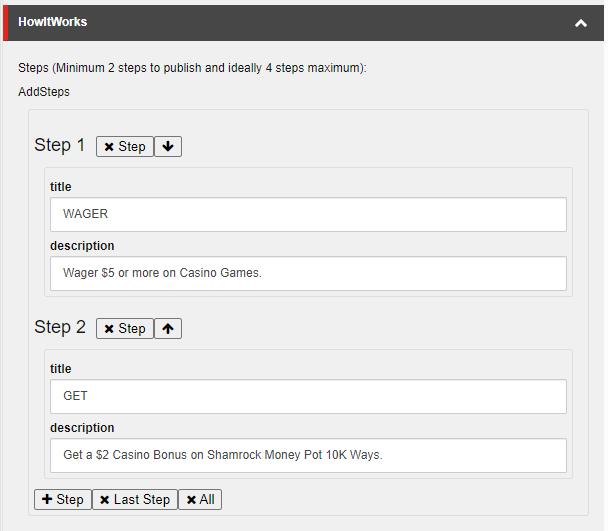The image size is (608, 531).
Task: Delete all steps with the All button
Action: pyautogui.click(x=200, y=500)
